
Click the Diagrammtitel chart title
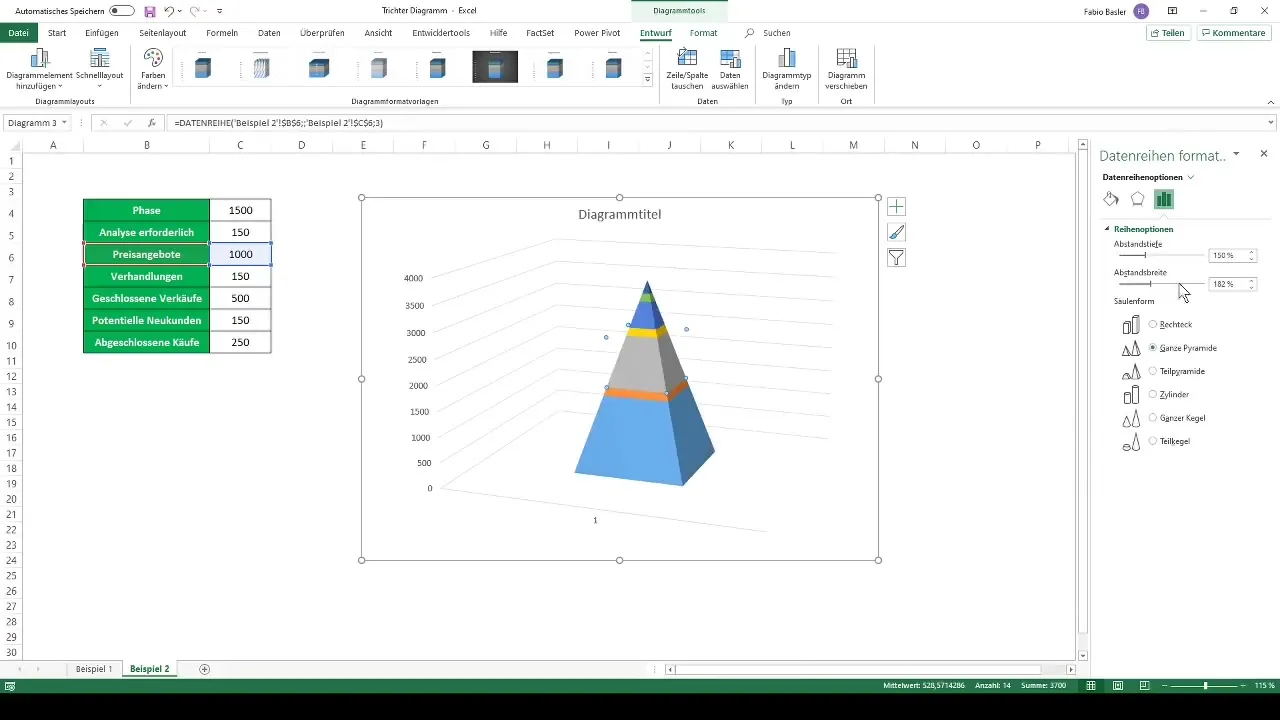coord(620,214)
